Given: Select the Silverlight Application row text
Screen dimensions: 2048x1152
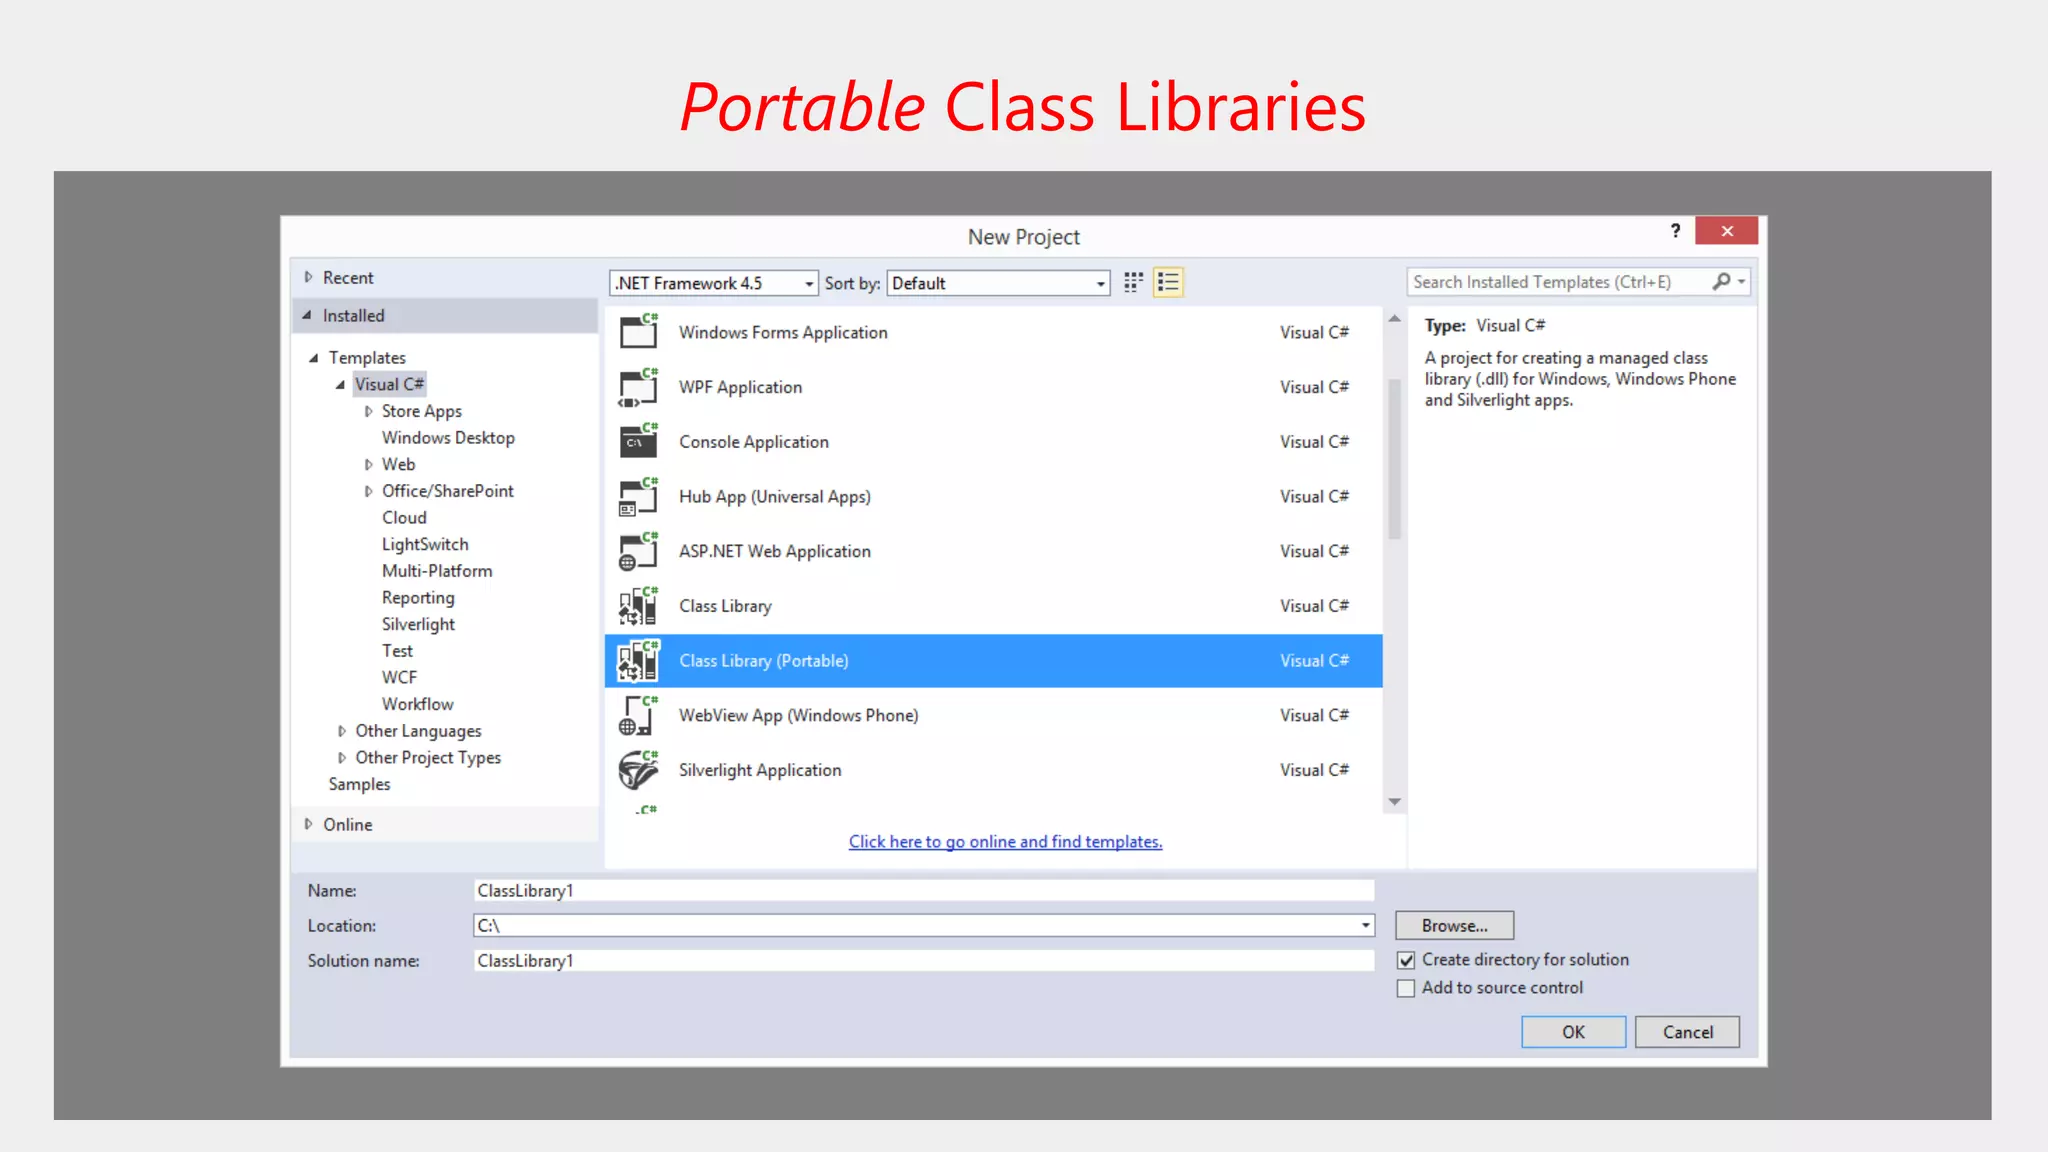Looking at the screenshot, I should (x=760, y=770).
